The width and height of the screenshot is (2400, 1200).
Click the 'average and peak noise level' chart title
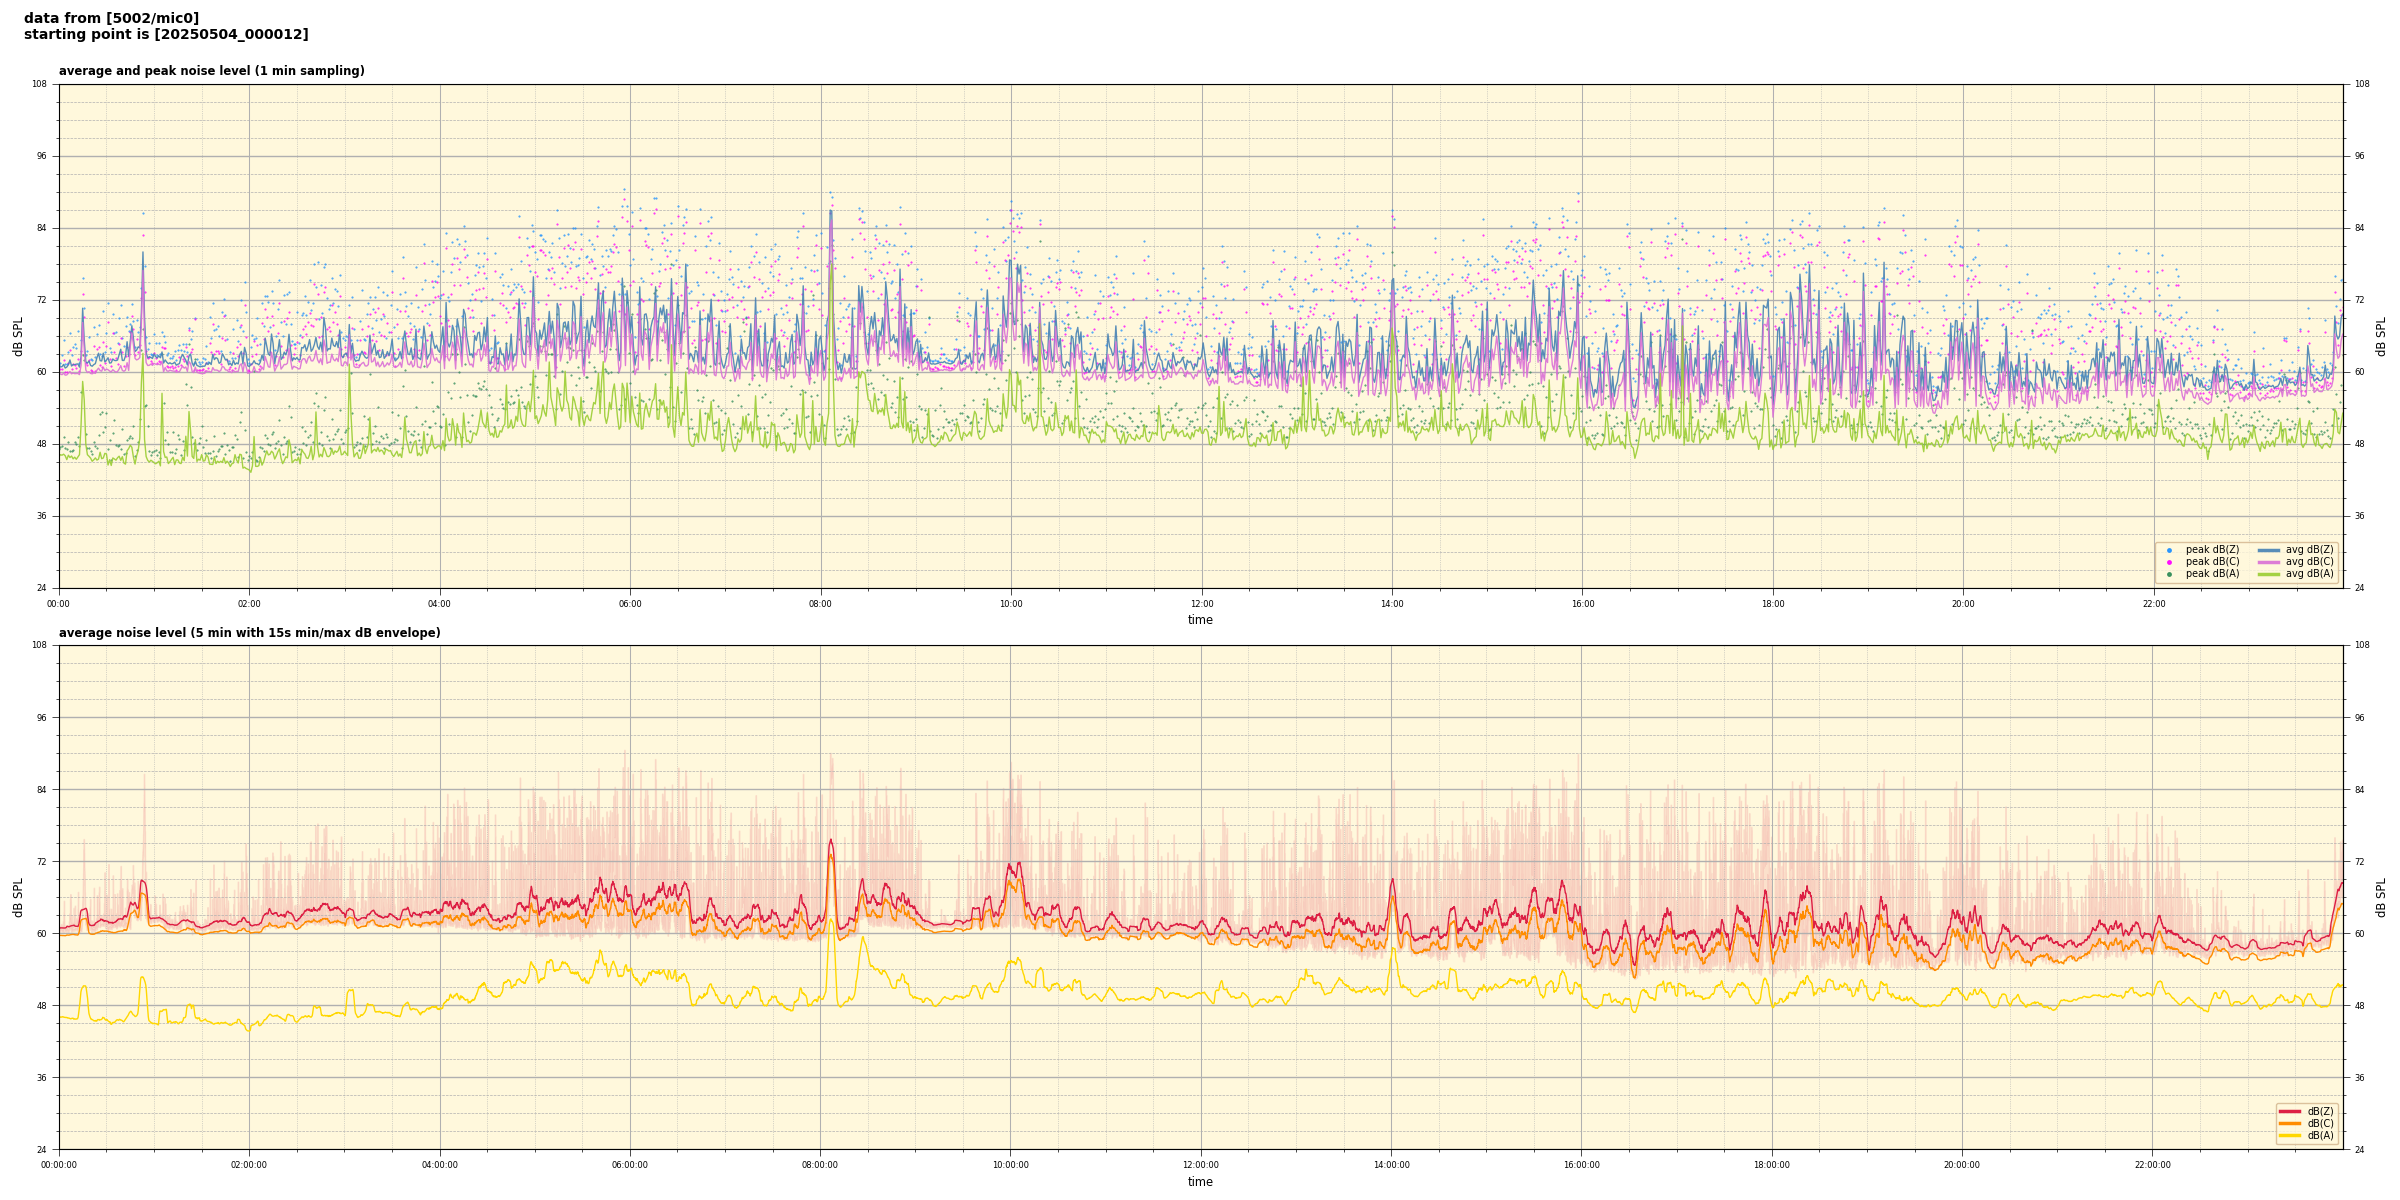point(211,71)
